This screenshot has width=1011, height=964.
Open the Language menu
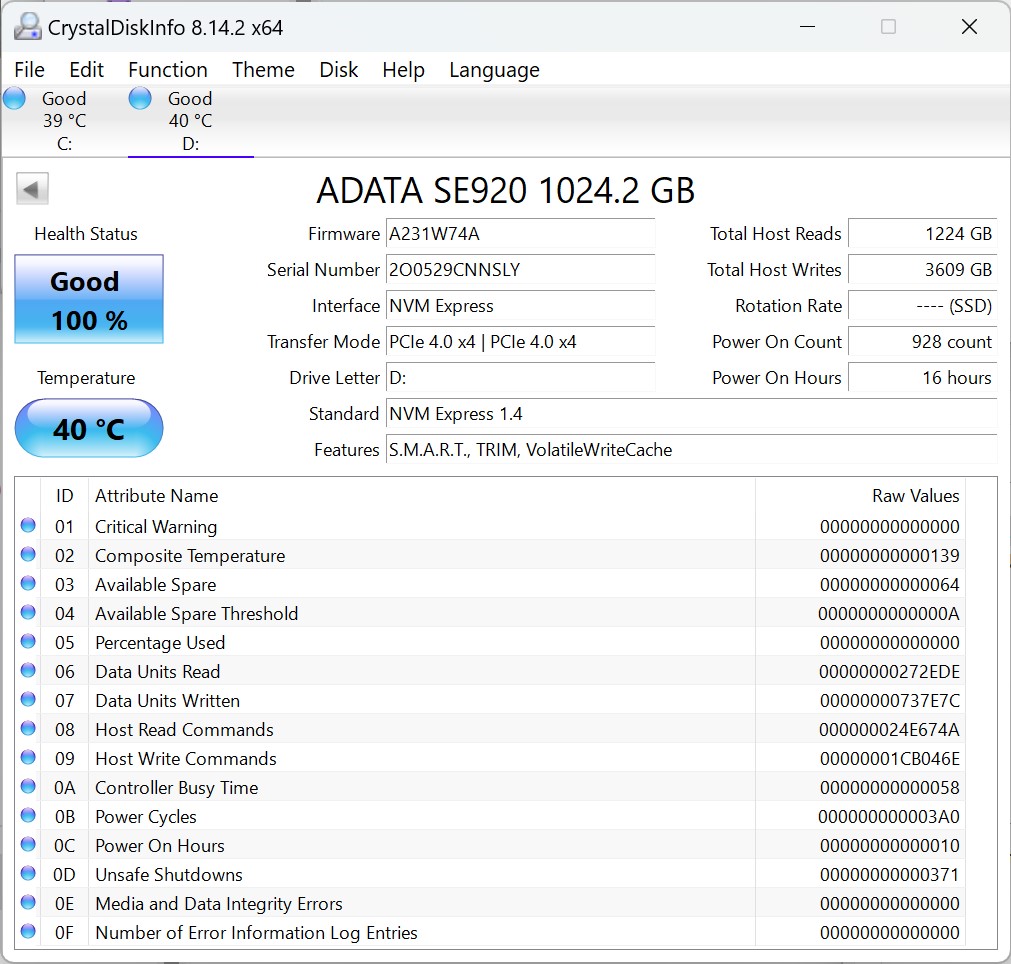[x=494, y=70]
